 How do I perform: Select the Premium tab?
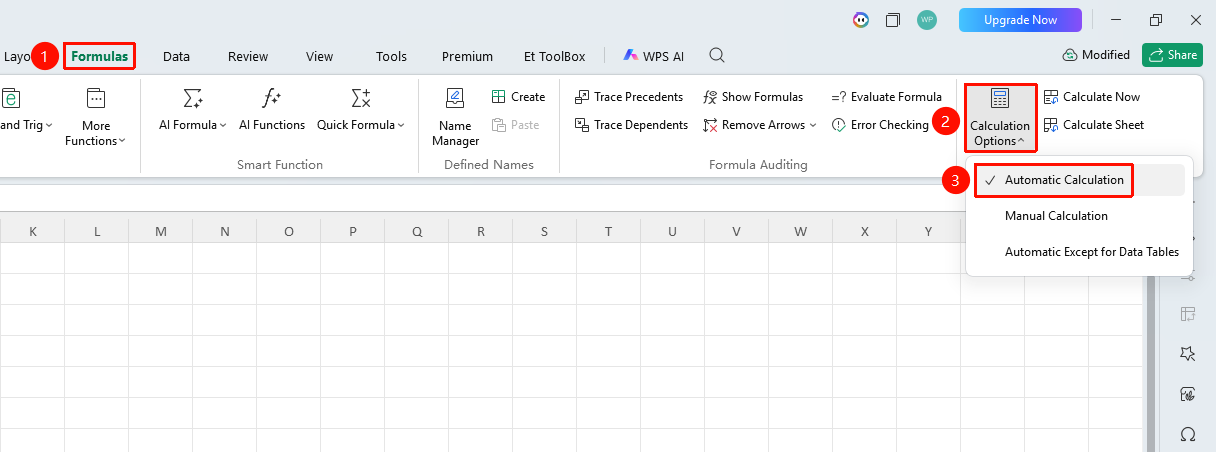click(x=467, y=57)
